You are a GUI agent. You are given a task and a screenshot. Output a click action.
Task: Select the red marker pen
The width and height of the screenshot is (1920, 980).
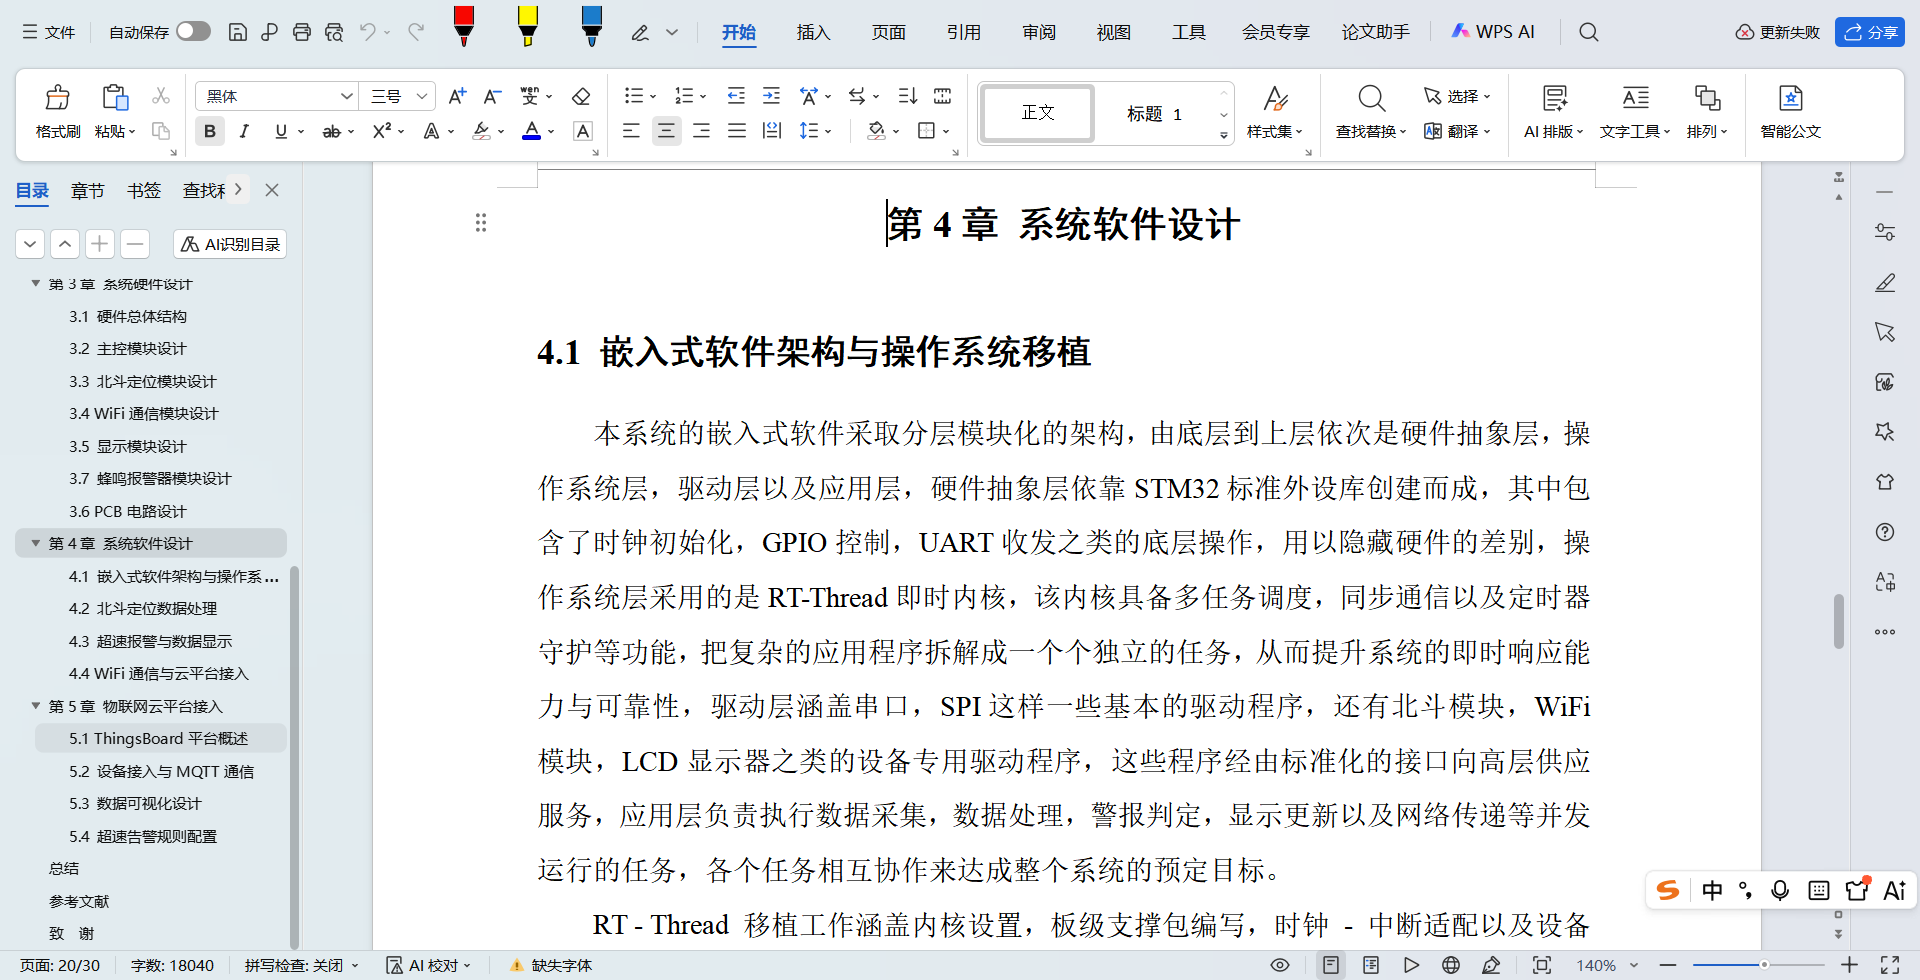click(x=464, y=26)
